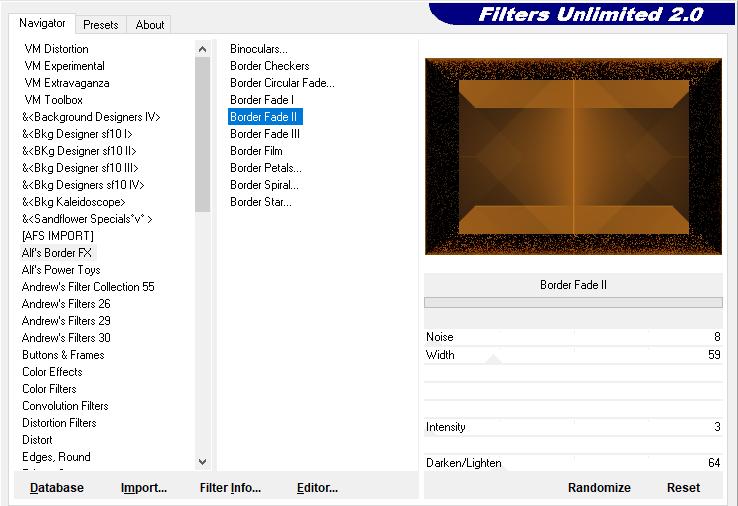This screenshot has width=738, height=506.
Task: Select the Border Fade II filter
Action: click(x=264, y=117)
